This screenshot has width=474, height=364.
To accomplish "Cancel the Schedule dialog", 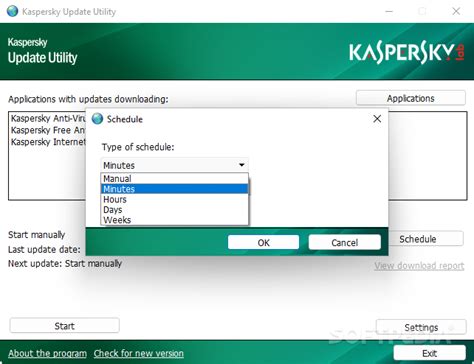I will pos(344,242).
